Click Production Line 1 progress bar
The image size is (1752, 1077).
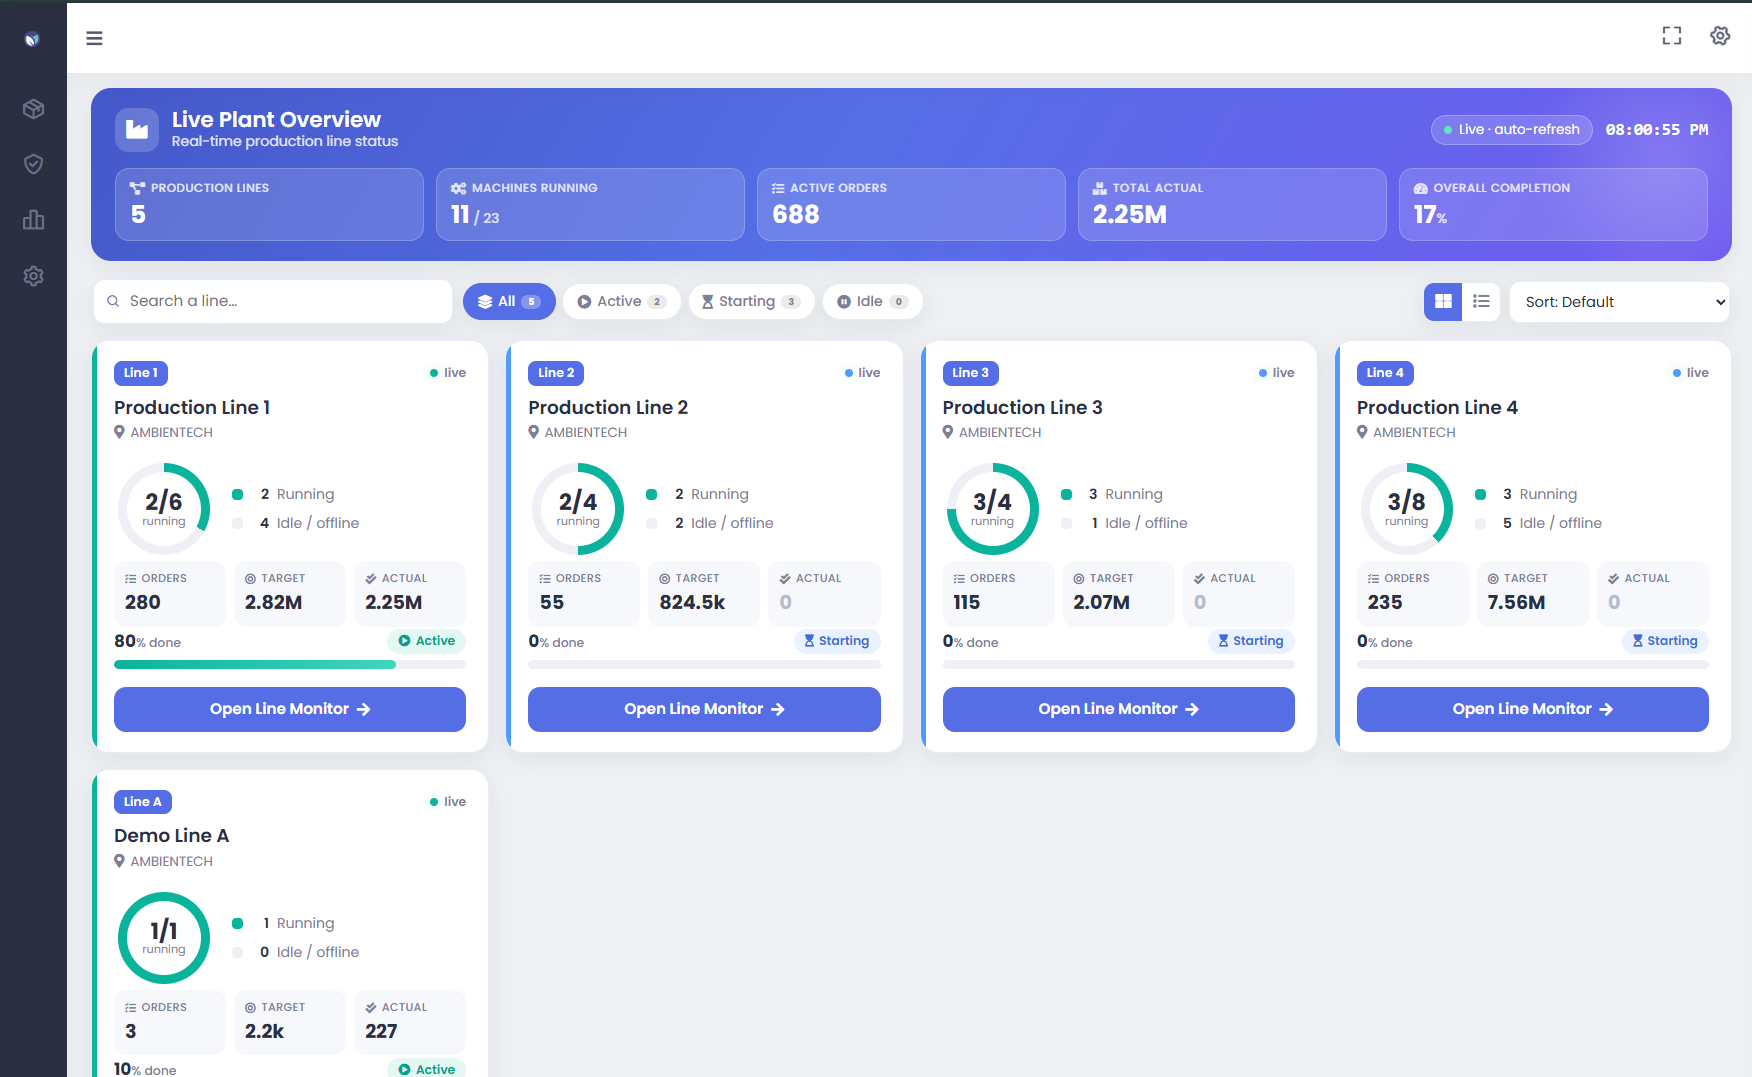pyautogui.click(x=290, y=665)
